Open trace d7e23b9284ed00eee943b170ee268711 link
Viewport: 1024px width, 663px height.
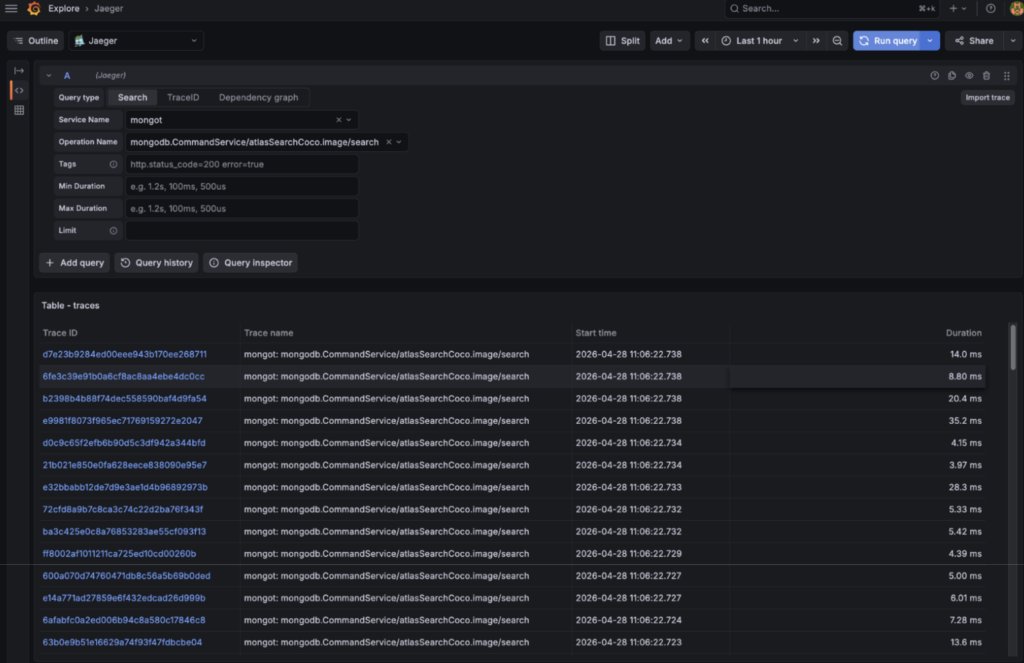[x=125, y=354]
